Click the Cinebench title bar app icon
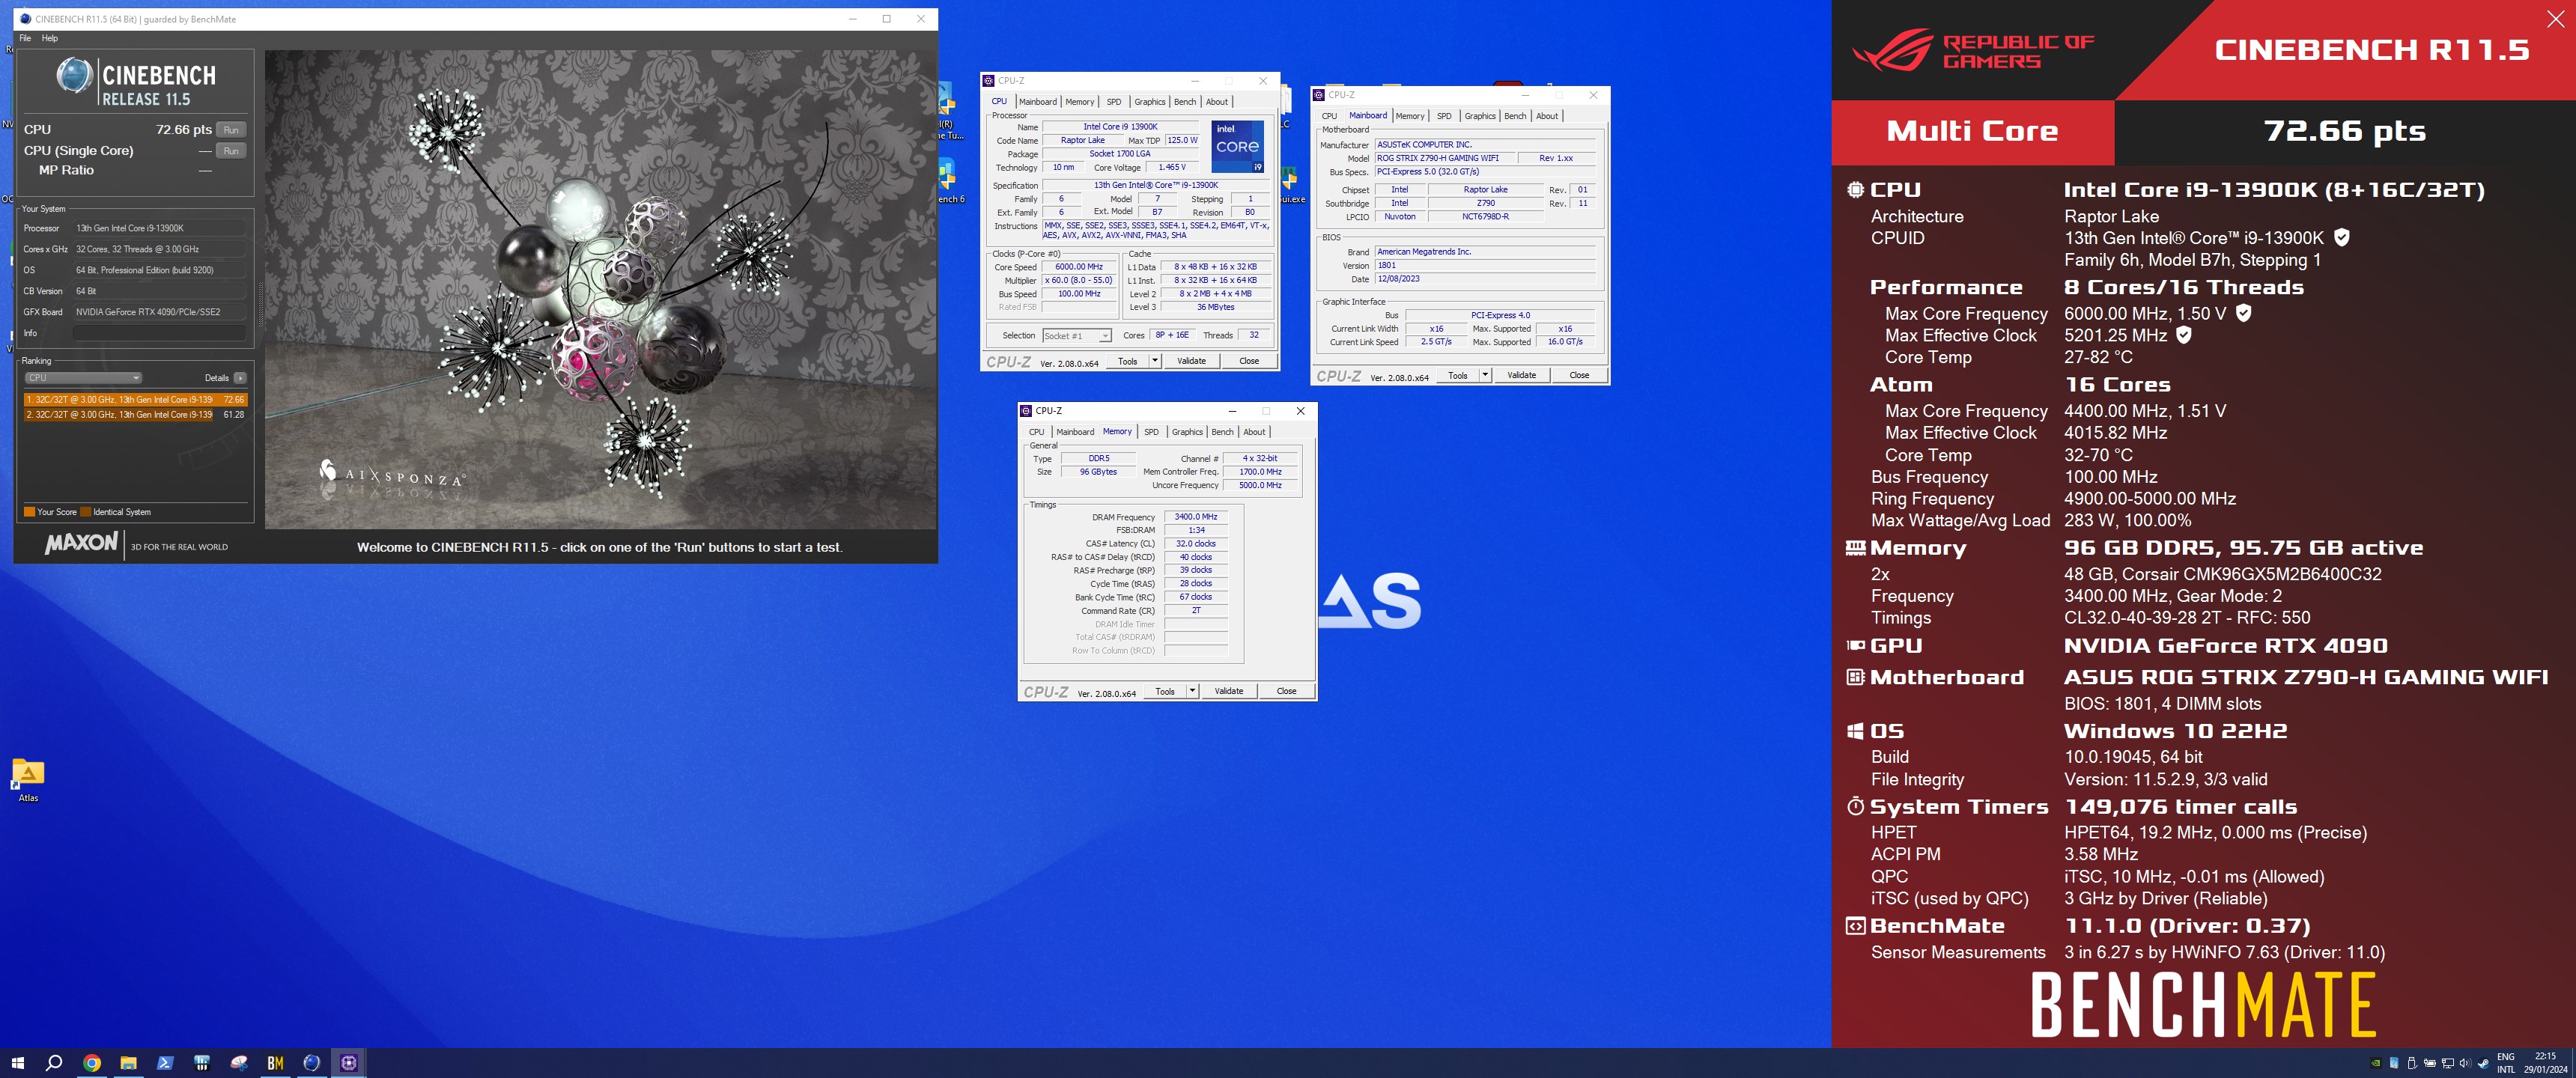Viewport: 2576px width, 1078px height. tap(25, 19)
